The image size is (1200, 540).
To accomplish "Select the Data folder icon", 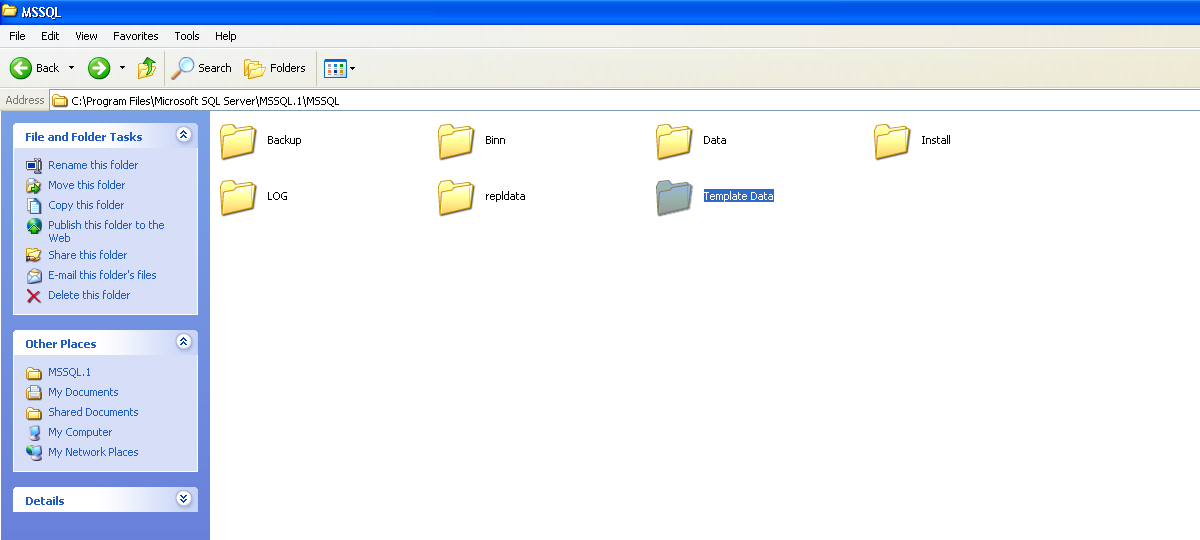I will click(x=674, y=141).
